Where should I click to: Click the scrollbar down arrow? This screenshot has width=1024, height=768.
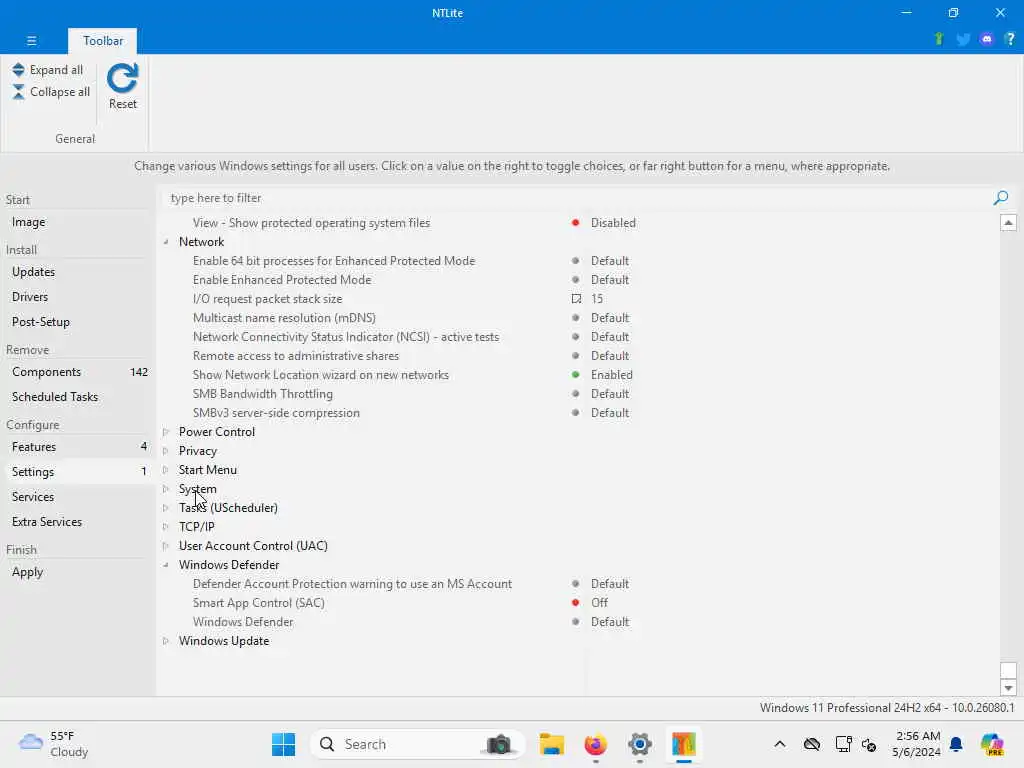(1008, 687)
